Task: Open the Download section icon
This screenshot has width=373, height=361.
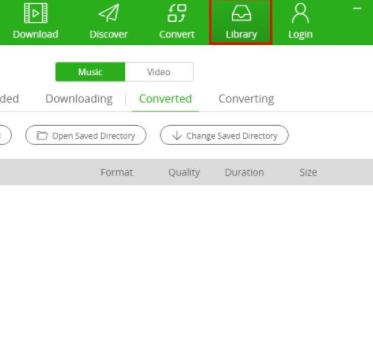Action: click(x=36, y=13)
